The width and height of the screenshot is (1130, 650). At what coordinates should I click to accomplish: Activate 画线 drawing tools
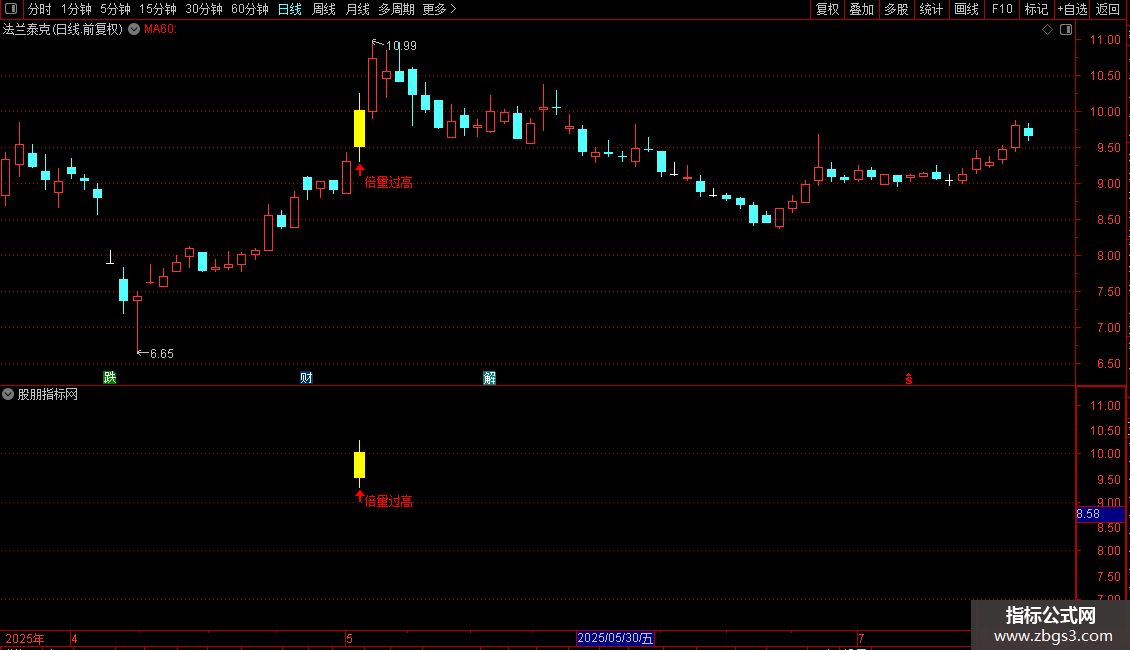966,9
